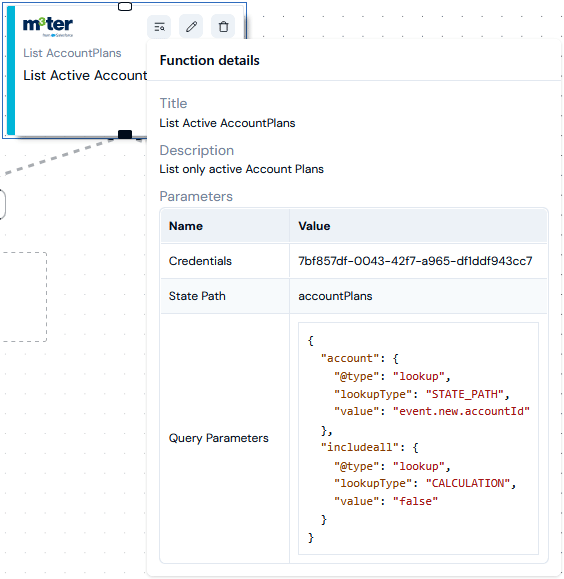564x579 pixels.
Task: Click the Query Parameters row label
Action: (x=219, y=438)
